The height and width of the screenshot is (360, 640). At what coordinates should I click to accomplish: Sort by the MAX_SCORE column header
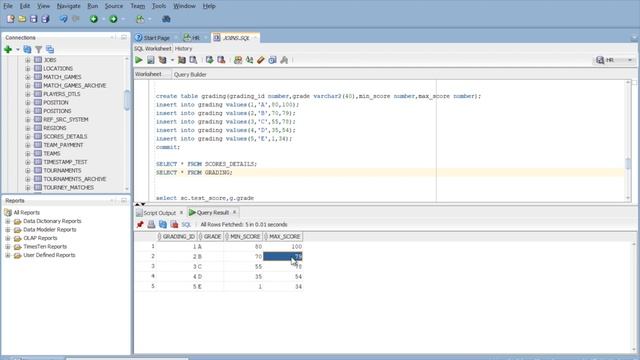coord(282,237)
